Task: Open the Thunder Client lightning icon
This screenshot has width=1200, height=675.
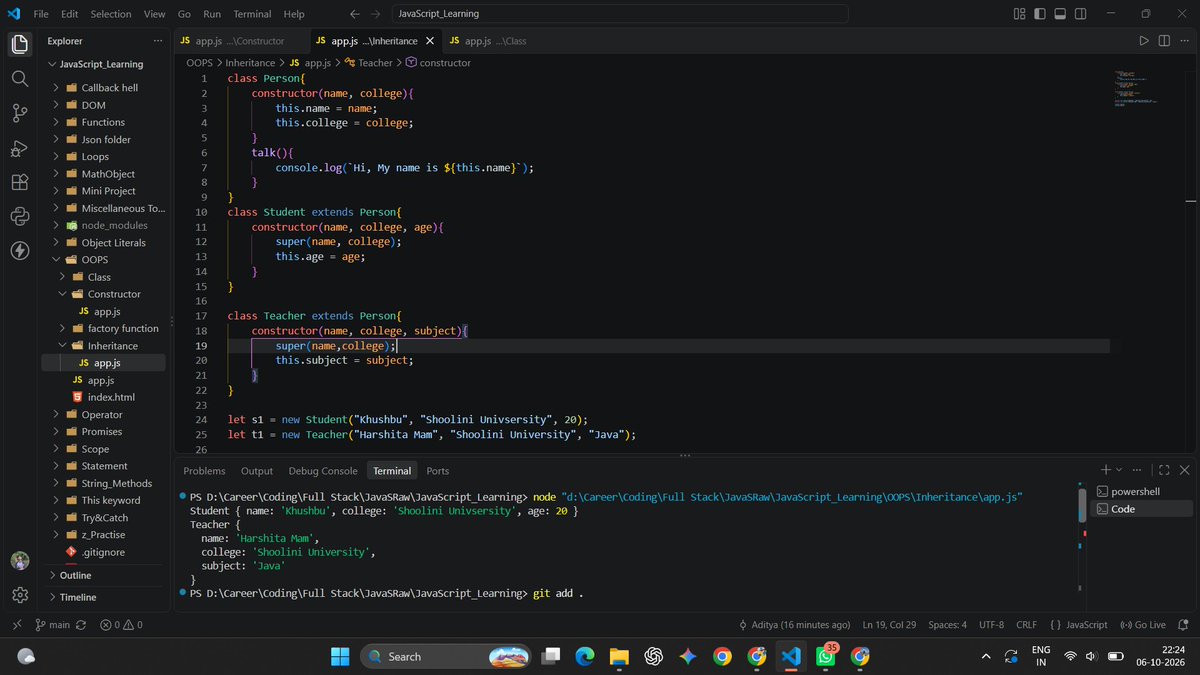Action: tap(19, 250)
